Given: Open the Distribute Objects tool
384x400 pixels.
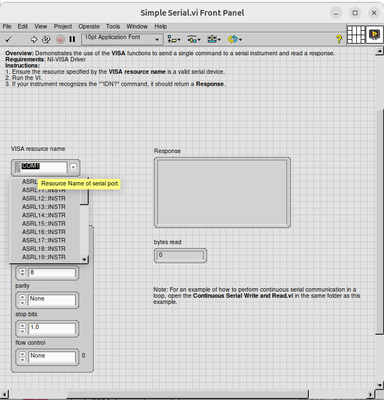Looking at the screenshot, I should point(194,39).
